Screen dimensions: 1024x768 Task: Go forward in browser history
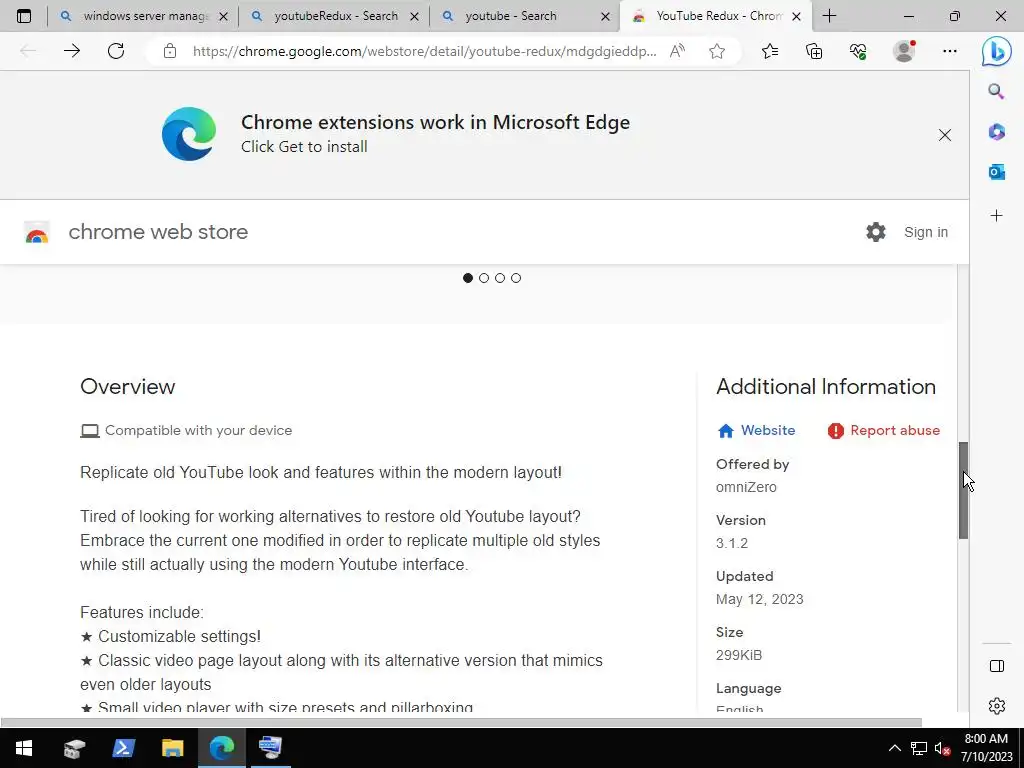point(72,51)
